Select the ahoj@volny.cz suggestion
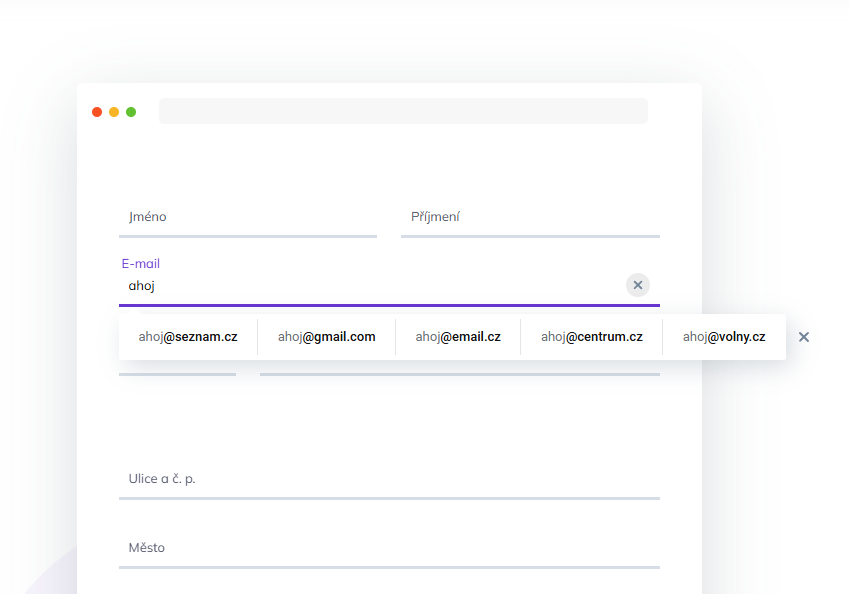 724,337
